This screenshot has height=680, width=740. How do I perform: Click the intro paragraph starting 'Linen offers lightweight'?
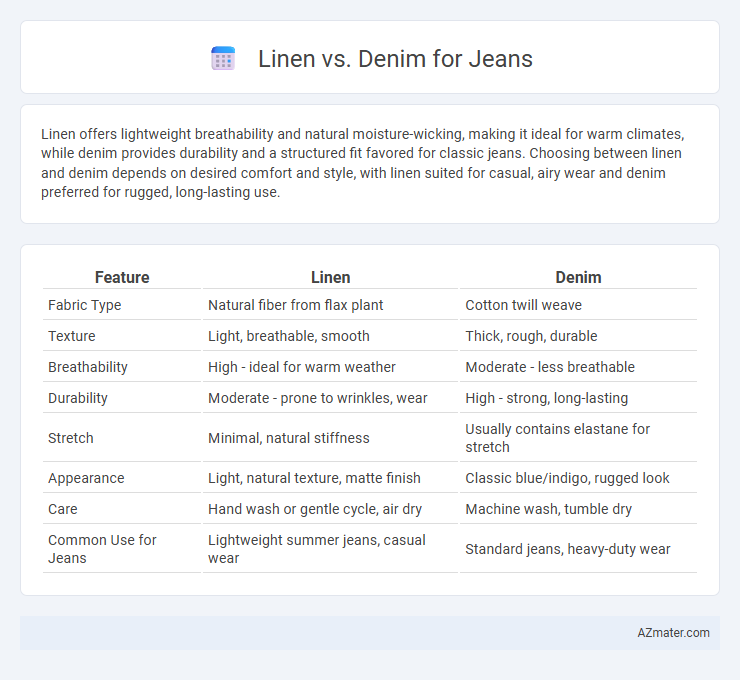coord(363,163)
